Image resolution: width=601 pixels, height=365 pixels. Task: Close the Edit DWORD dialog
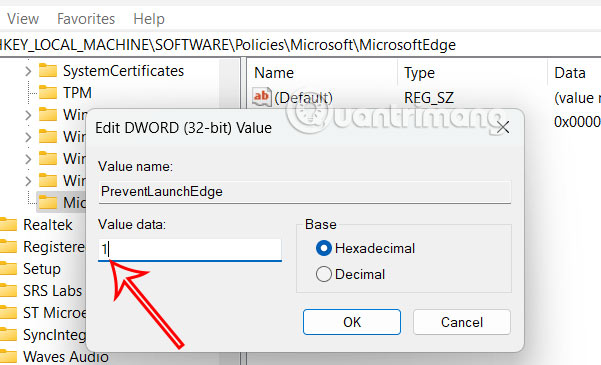(x=503, y=127)
